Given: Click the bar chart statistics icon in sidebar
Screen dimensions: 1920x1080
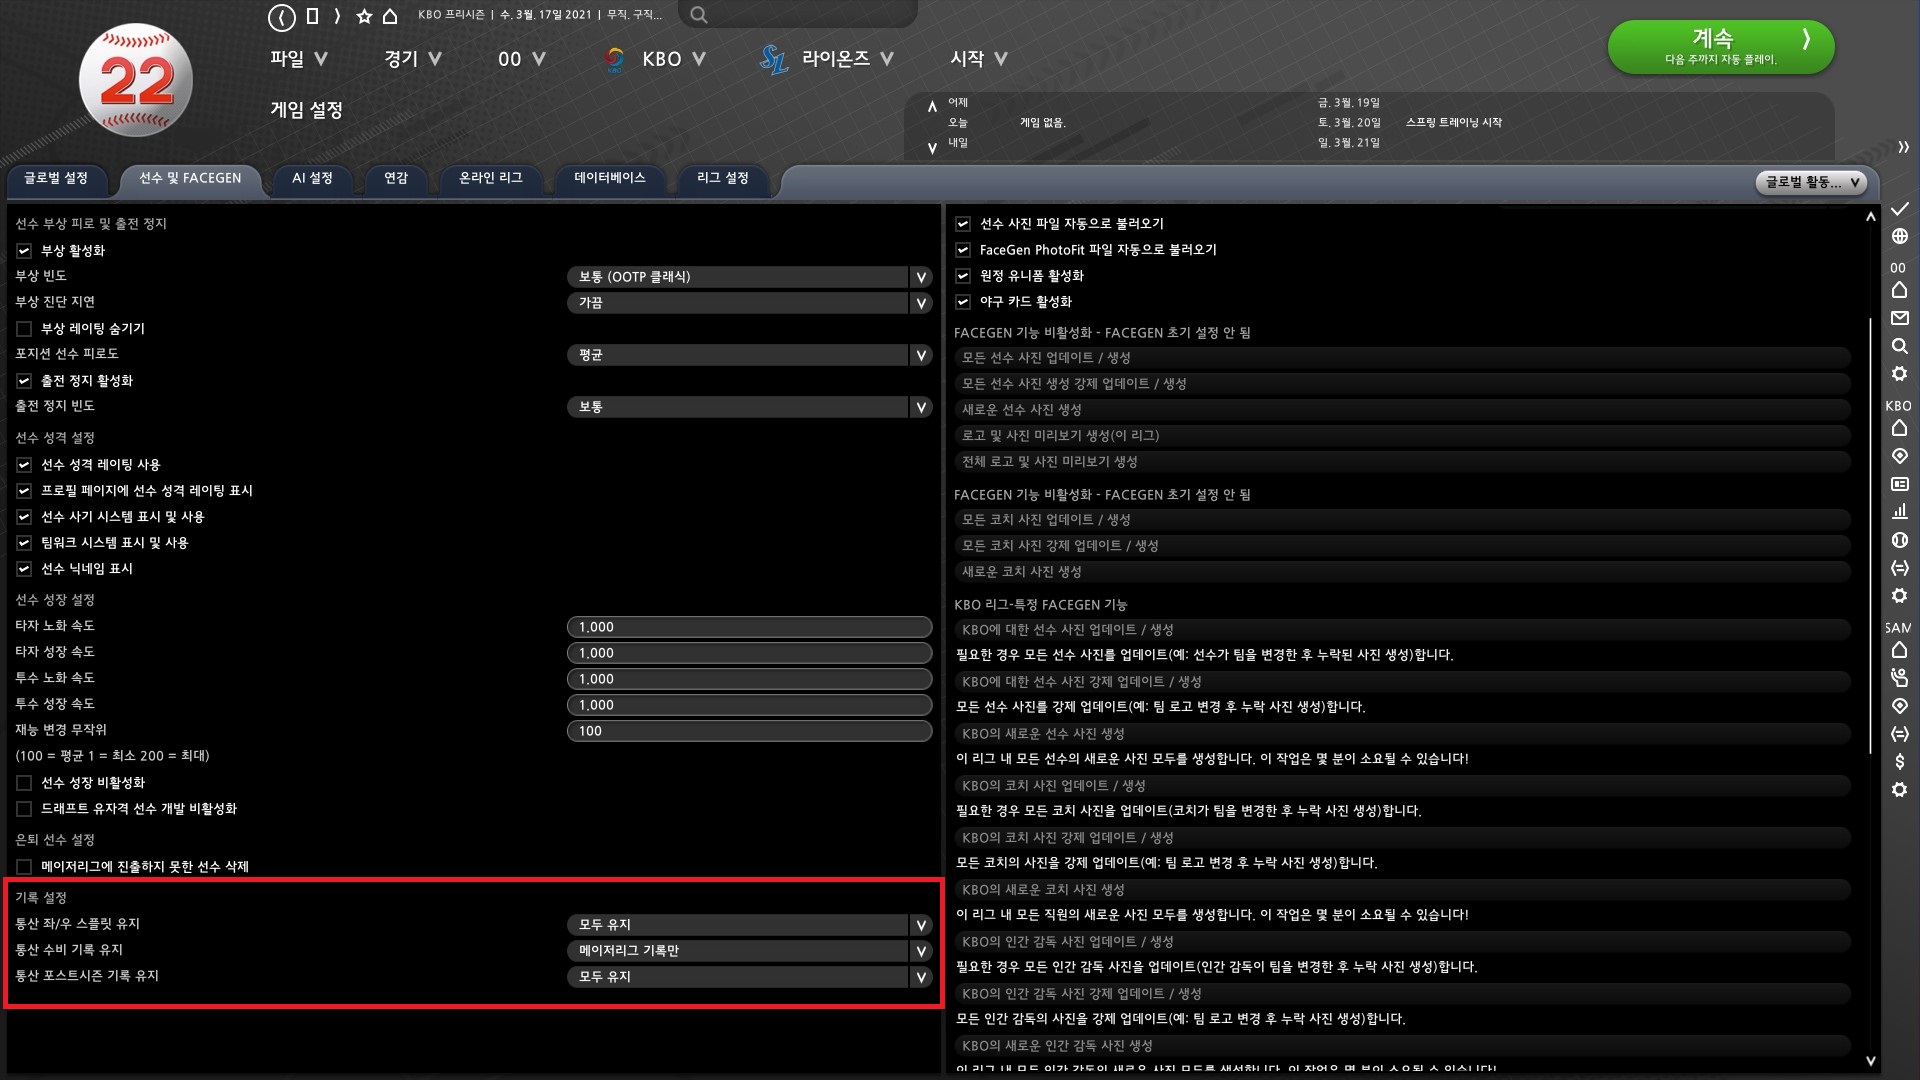Looking at the screenshot, I should tap(1899, 511).
